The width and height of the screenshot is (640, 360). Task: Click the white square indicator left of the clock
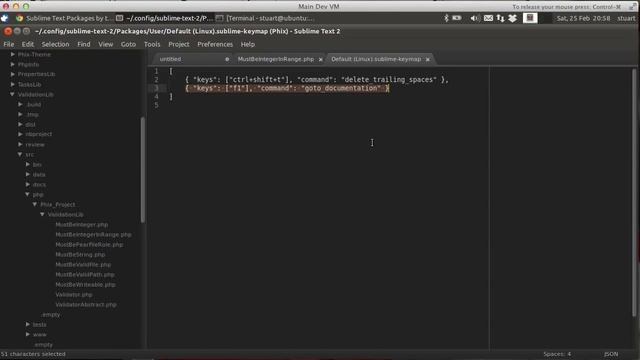pos(530,18)
